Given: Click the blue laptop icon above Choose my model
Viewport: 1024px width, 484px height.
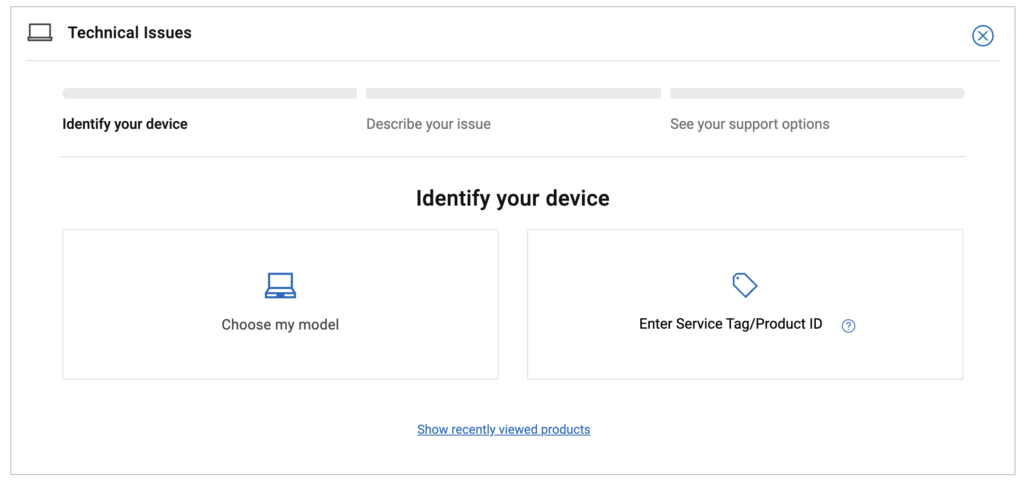Looking at the screenshot, I should point(280,285).
